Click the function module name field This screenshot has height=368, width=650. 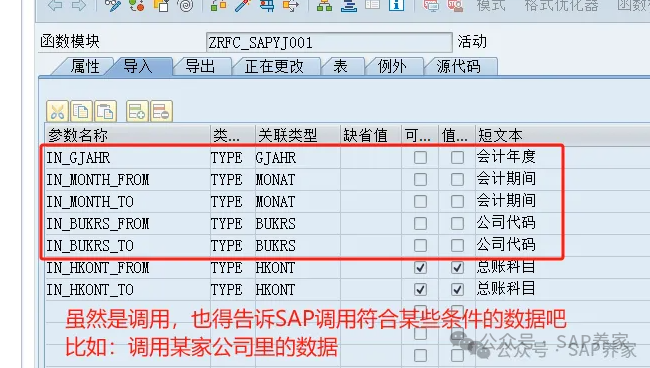pyautogui.click(x=329, y=42)
